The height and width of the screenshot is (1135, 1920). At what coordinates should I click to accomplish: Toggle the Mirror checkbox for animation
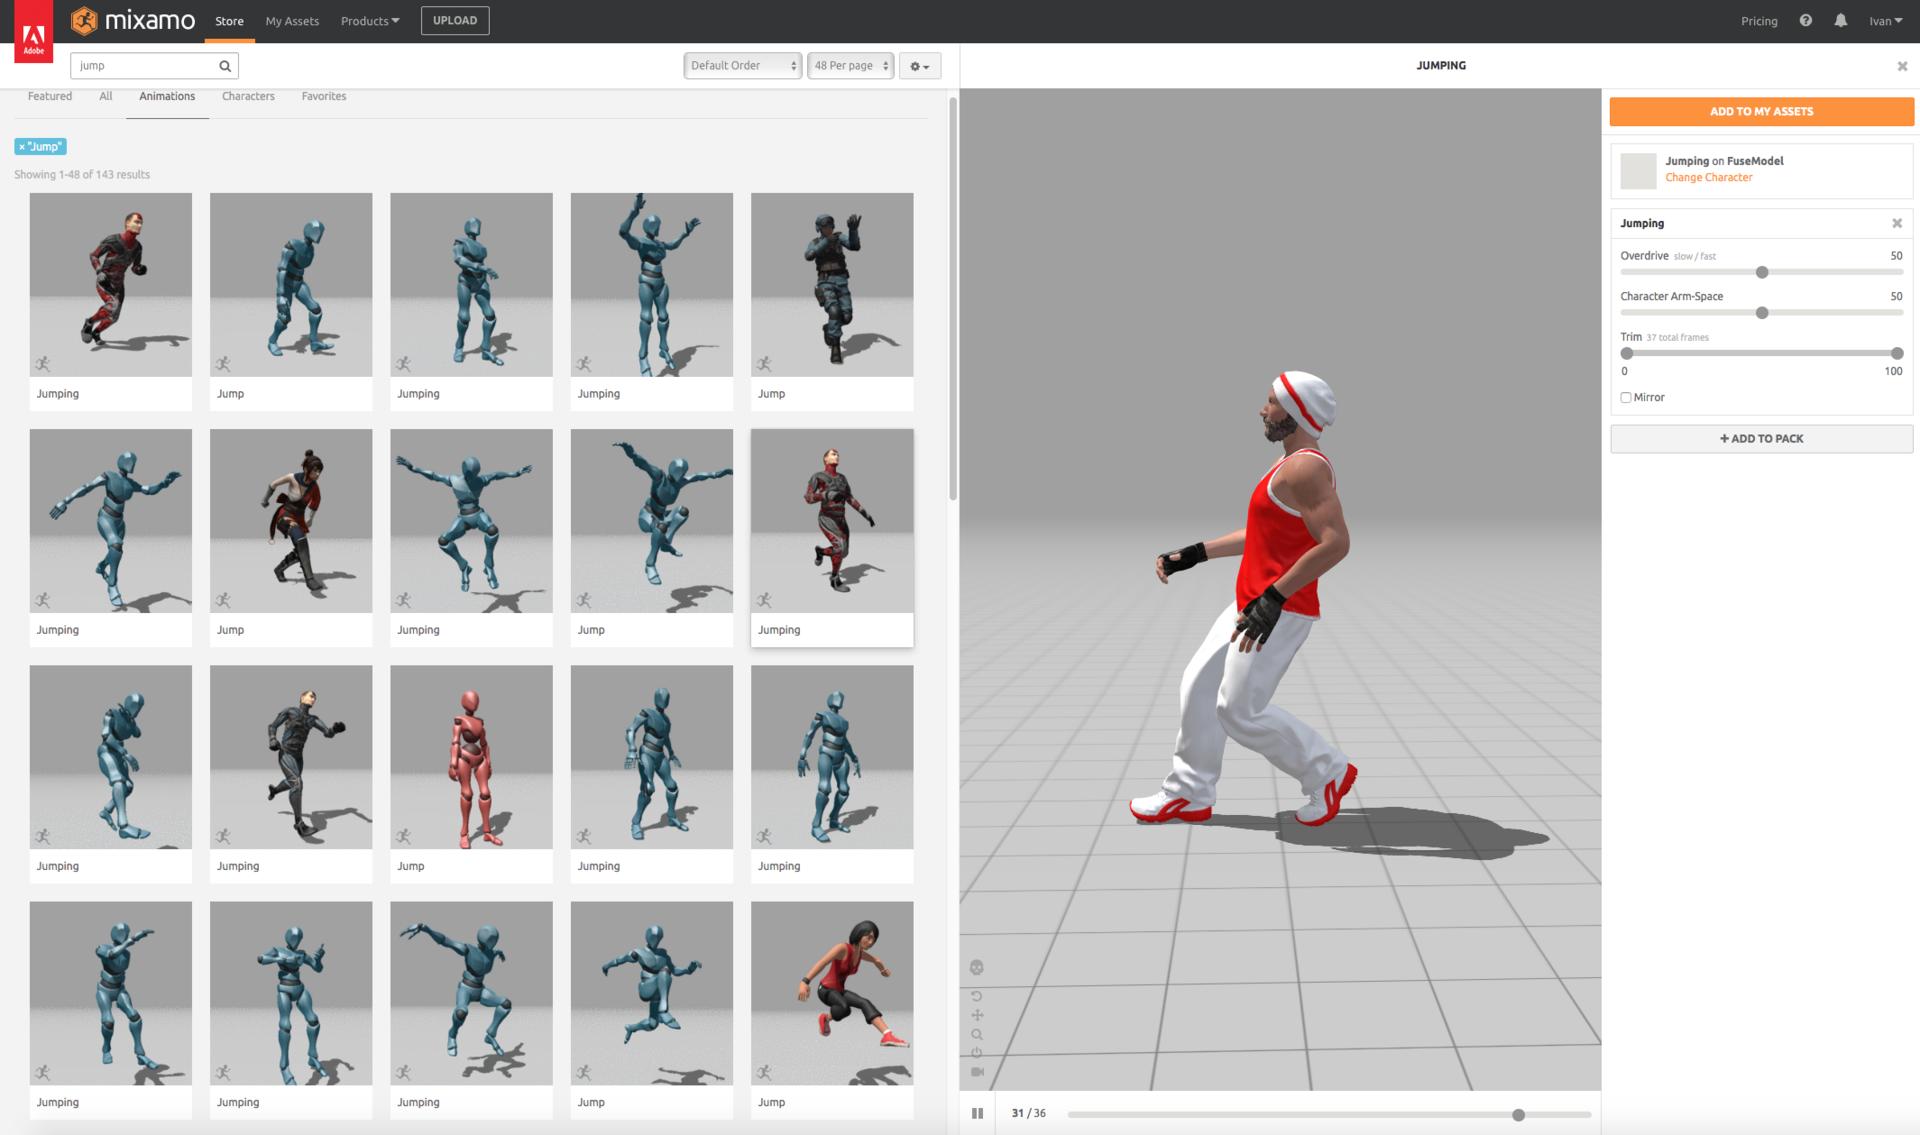1625,396
